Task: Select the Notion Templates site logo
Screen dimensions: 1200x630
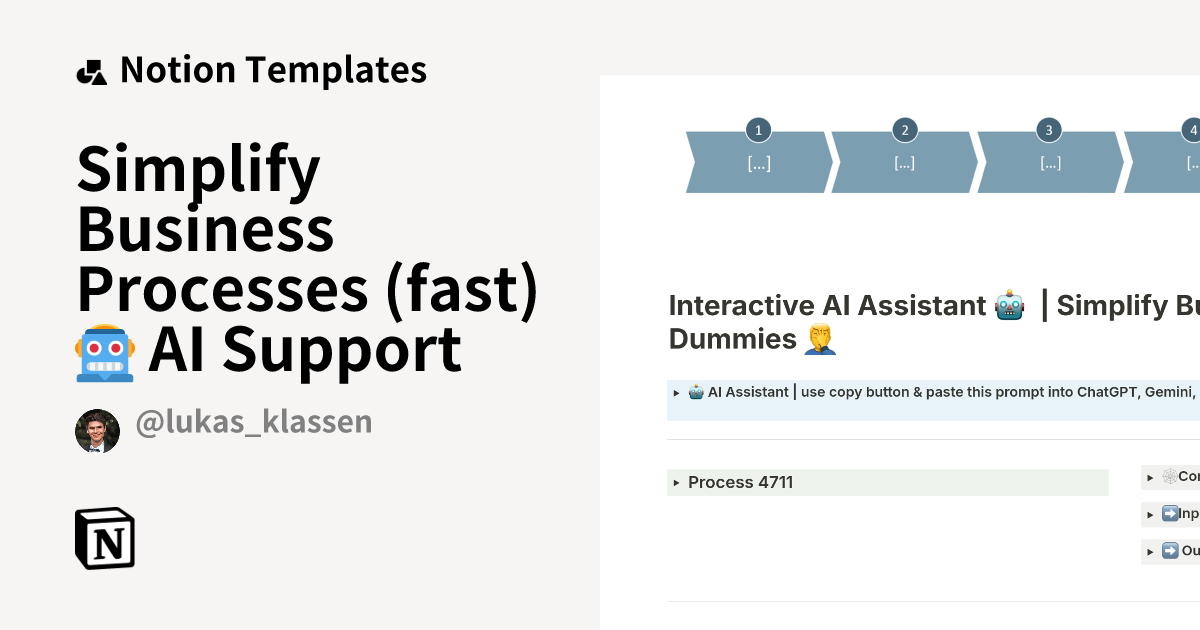Action: [92, 69]
